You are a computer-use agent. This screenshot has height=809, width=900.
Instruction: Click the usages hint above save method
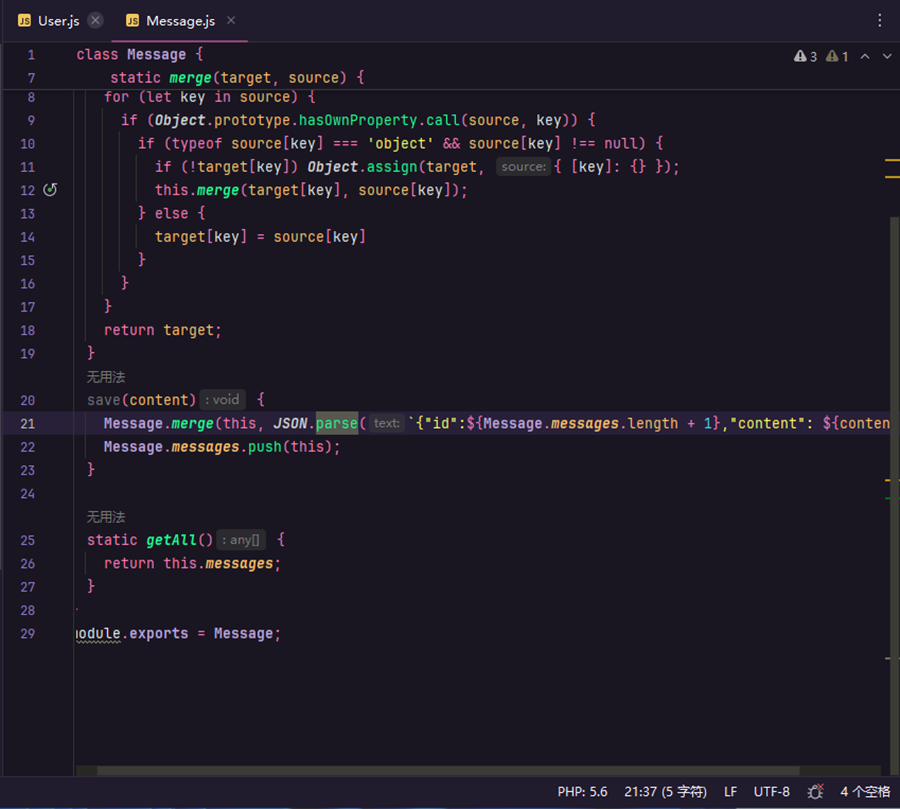(x=106, y=377)
